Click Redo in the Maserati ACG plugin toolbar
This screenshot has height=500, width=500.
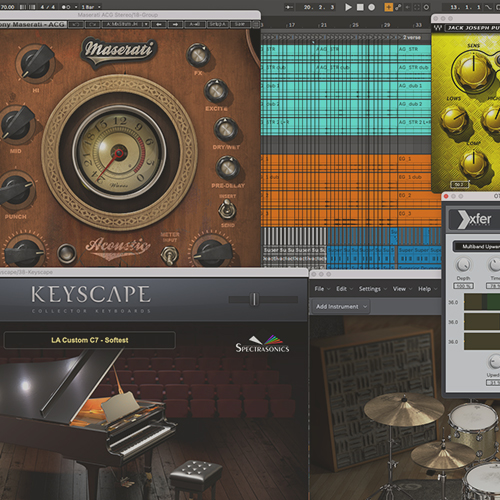pyautogui.click(x=93, y=24)
